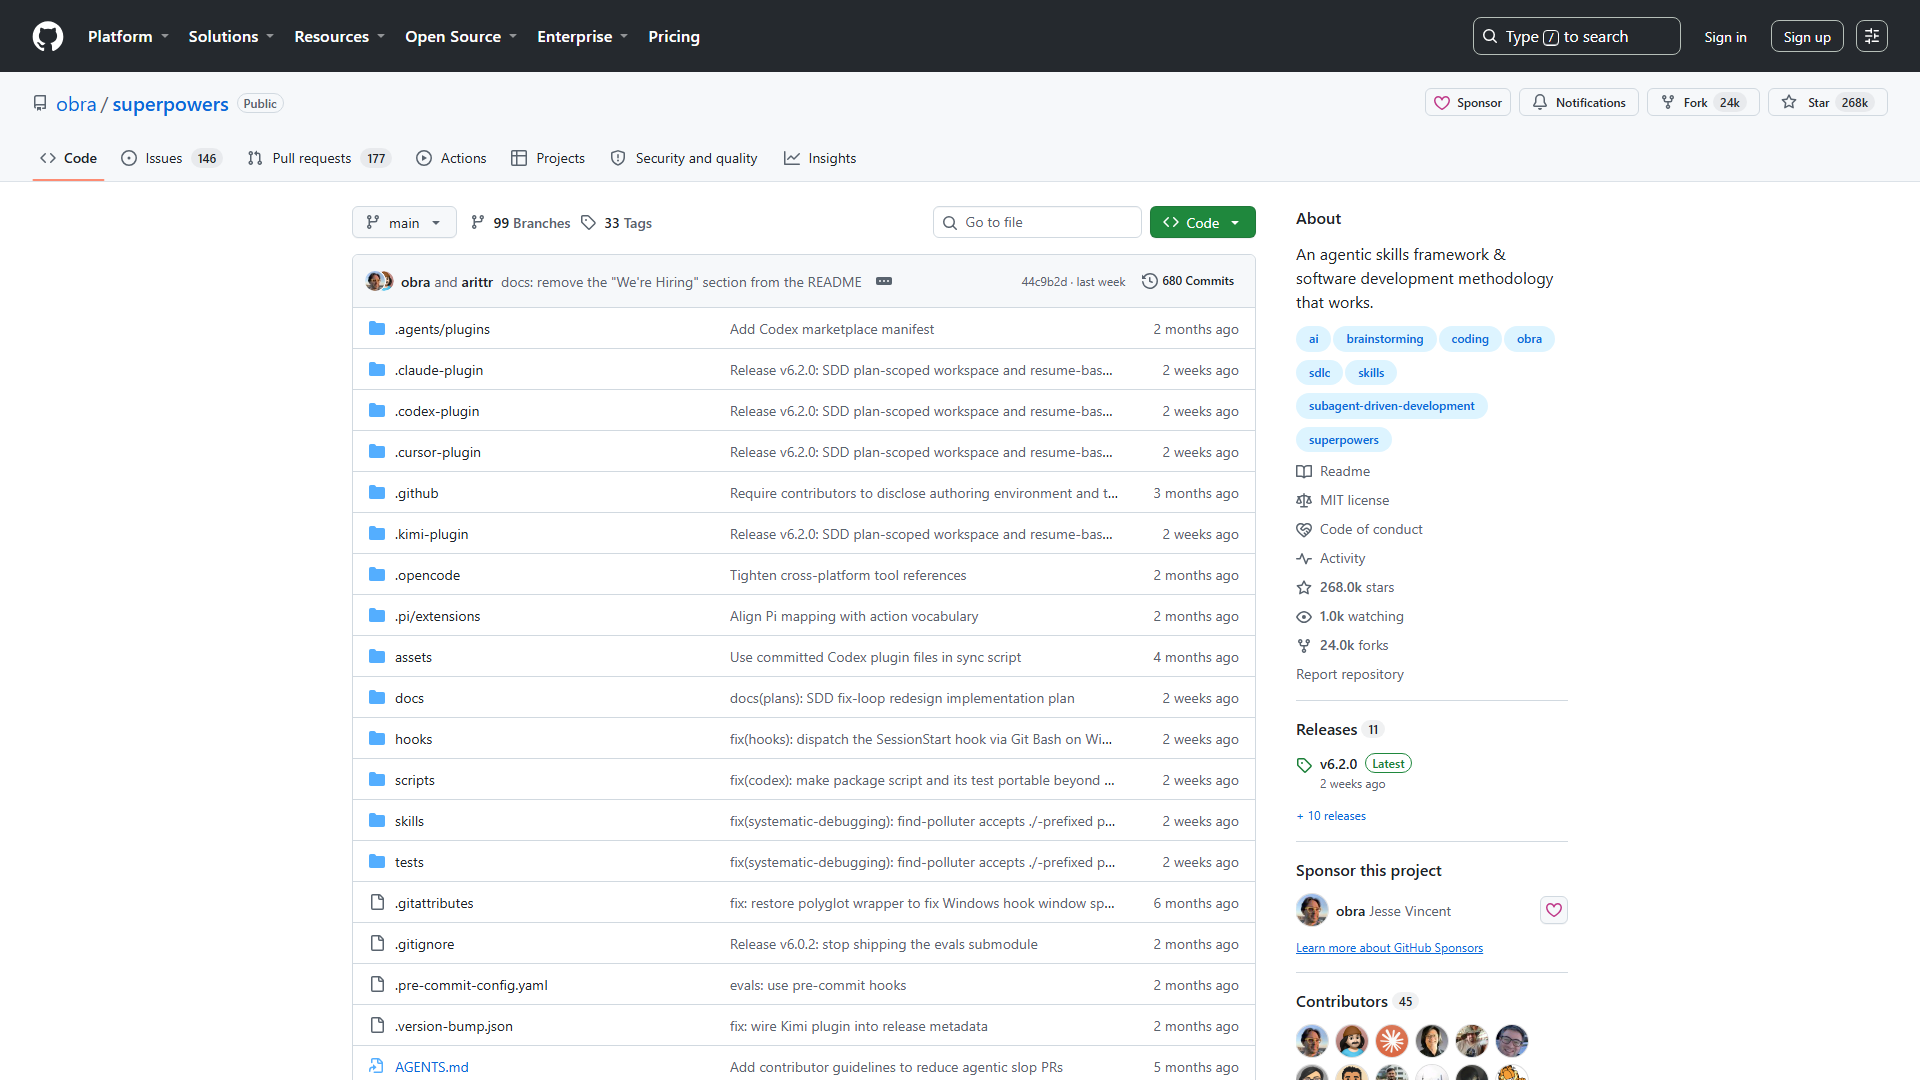Switch to the Pull requests tab

(318, 158)
